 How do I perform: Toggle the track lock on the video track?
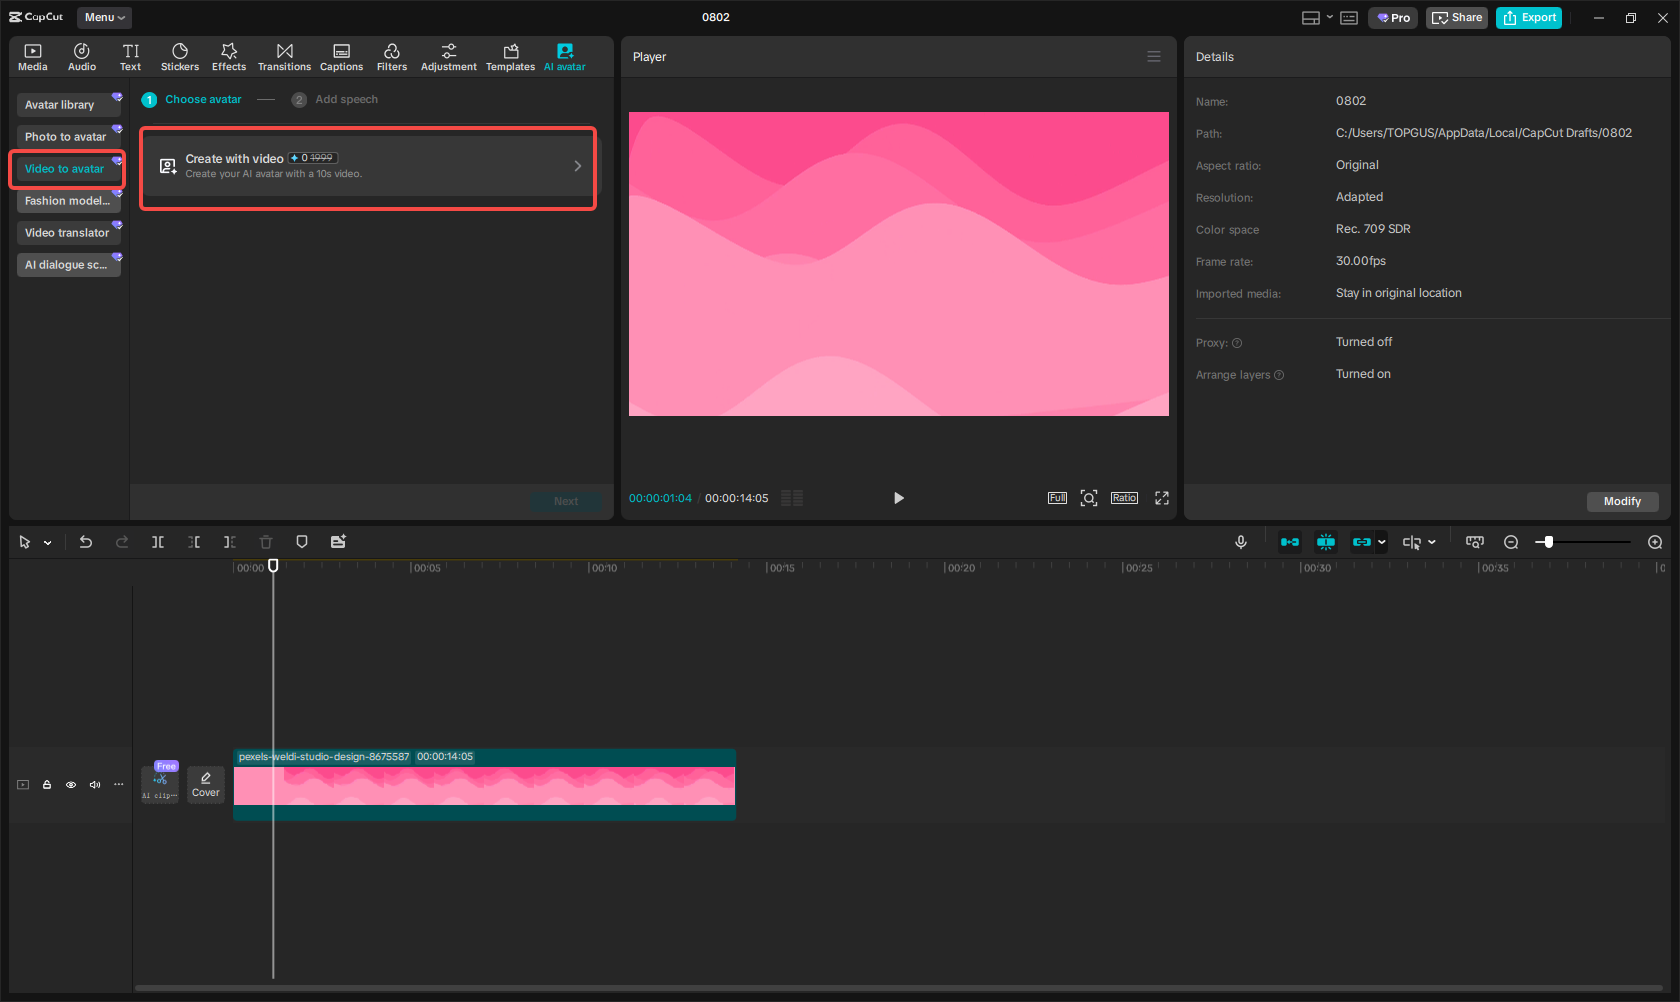click(x=46, y=784)
